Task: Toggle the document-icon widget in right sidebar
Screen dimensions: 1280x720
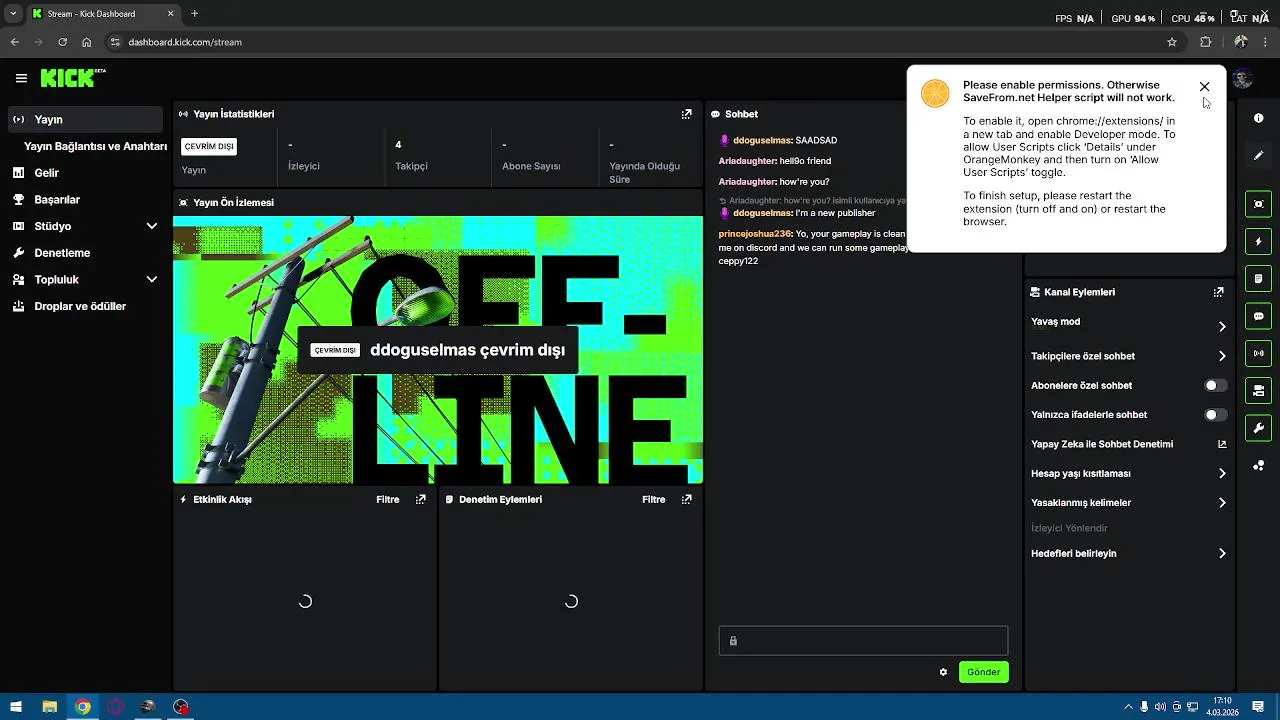Action: pos(1258,278)
